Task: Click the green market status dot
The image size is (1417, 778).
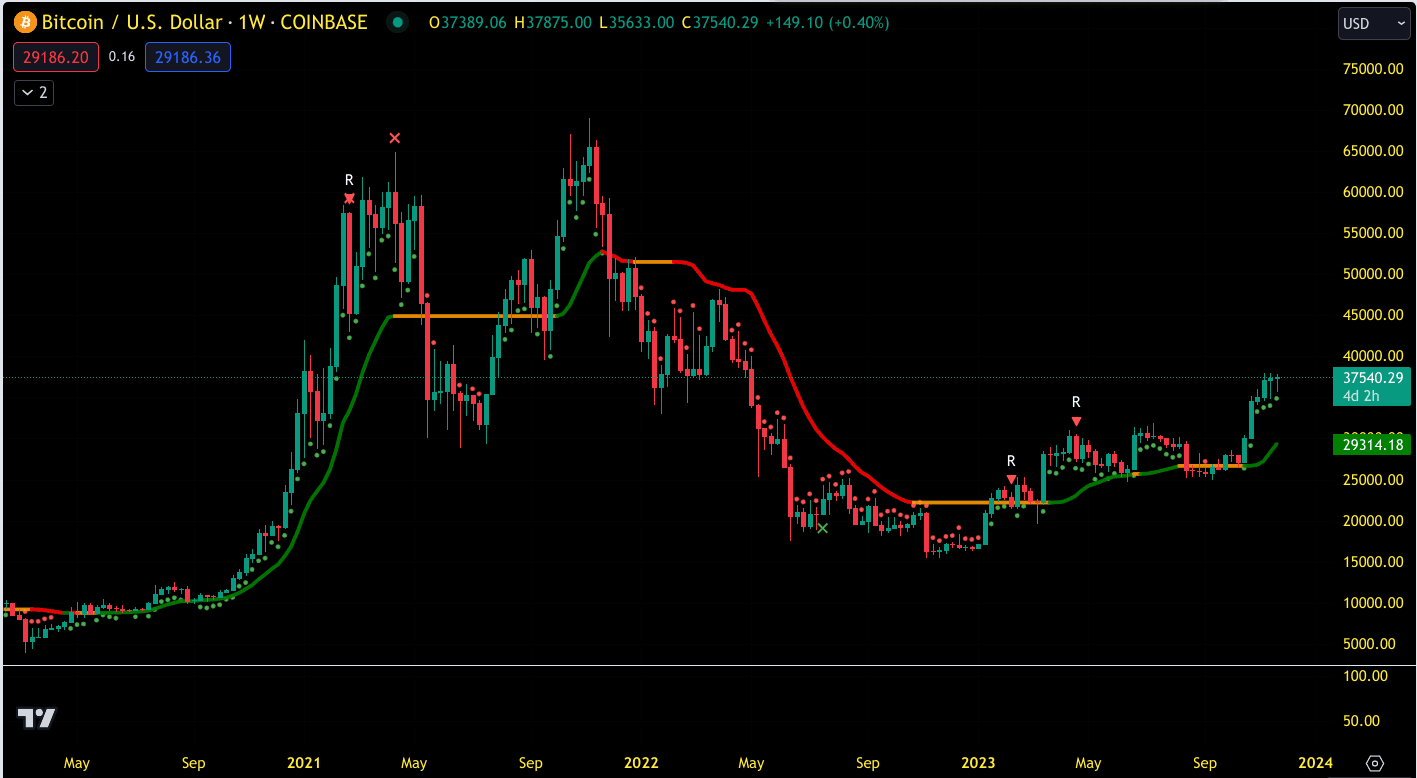Action: [398, 22]
